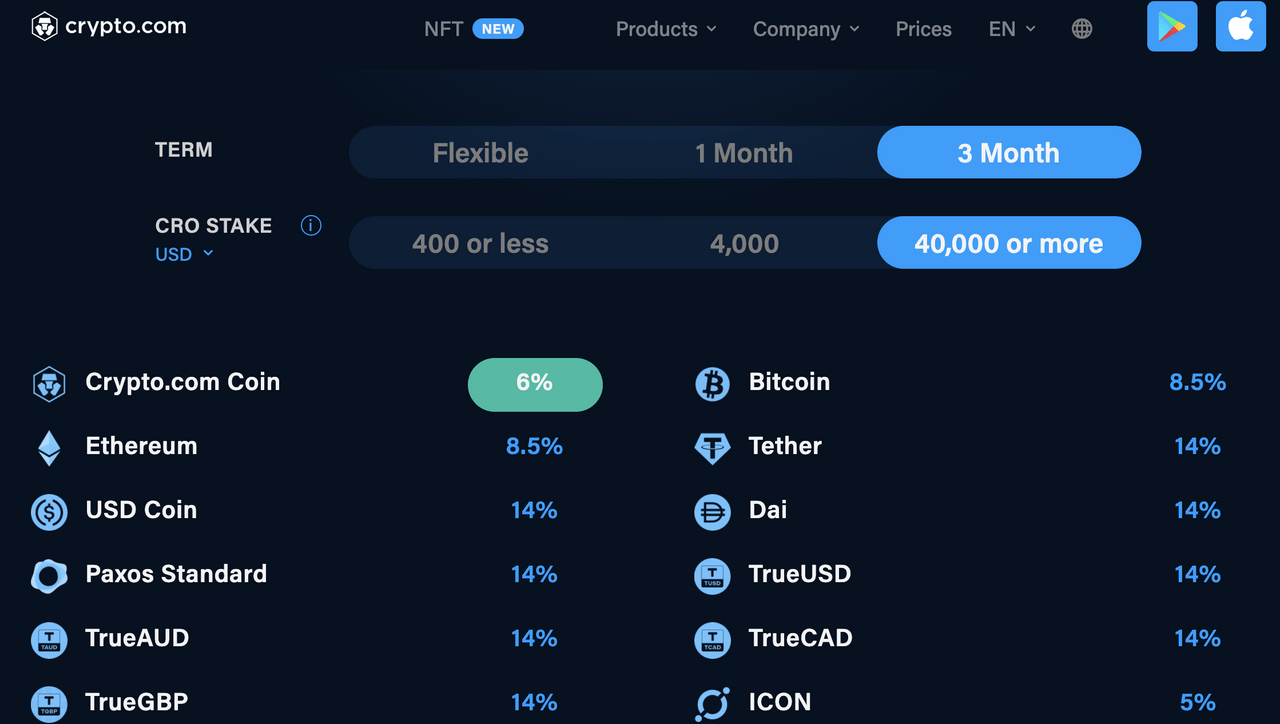
Task: Click the Tether coin icon
Action: click(713, 447)
